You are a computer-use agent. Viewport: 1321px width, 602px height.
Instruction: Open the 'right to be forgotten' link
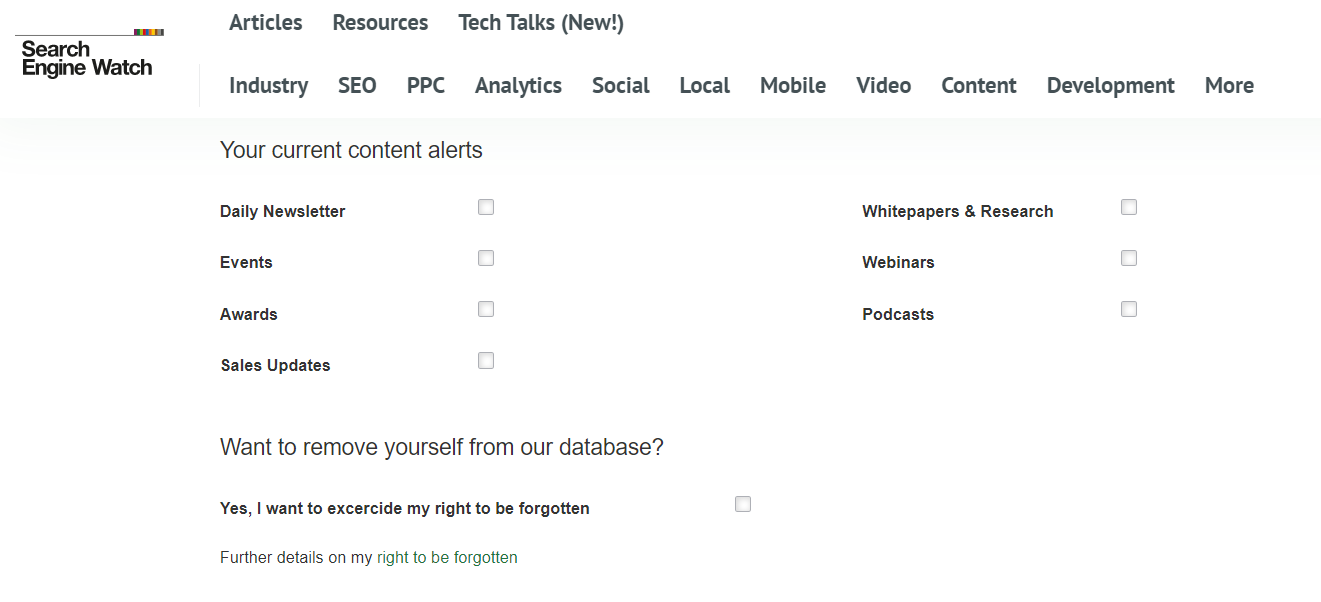click(x=447, y=558)
